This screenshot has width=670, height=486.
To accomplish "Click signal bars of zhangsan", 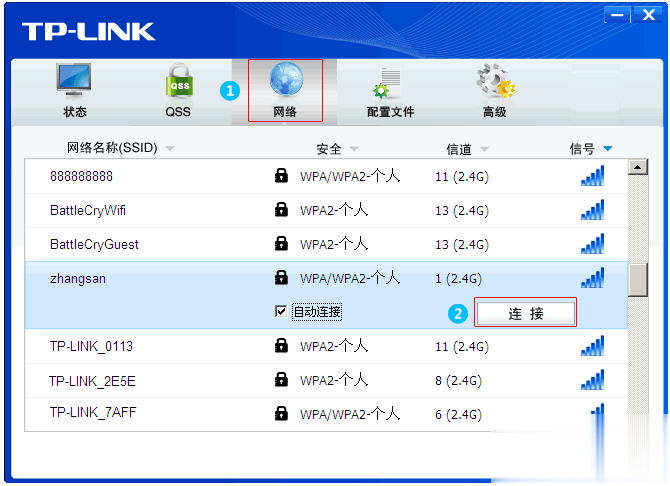I will click(593, 277).
